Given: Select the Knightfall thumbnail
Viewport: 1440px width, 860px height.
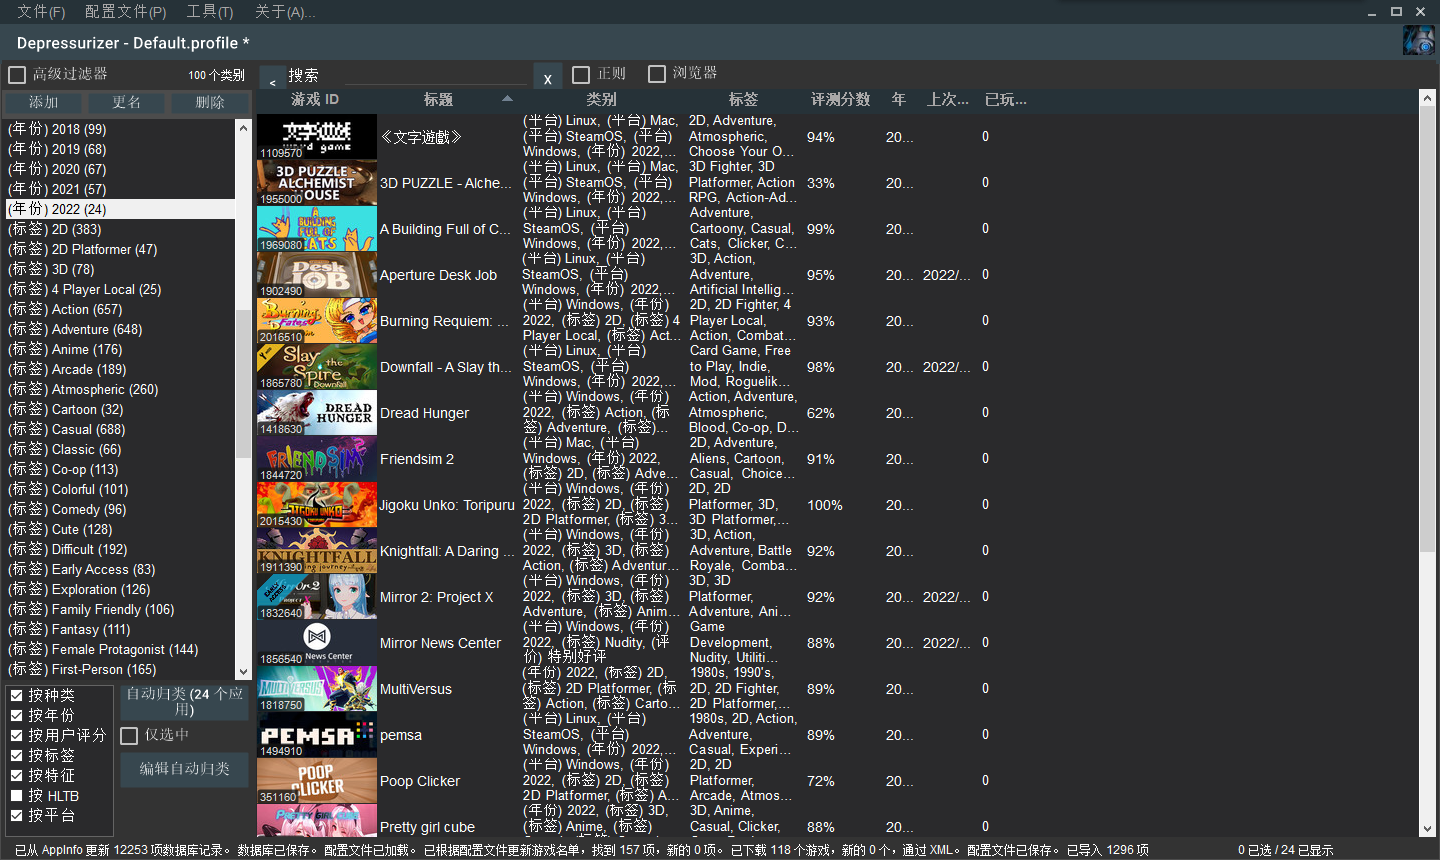Looking at the screenshot, I should click(x=317, y=551).
